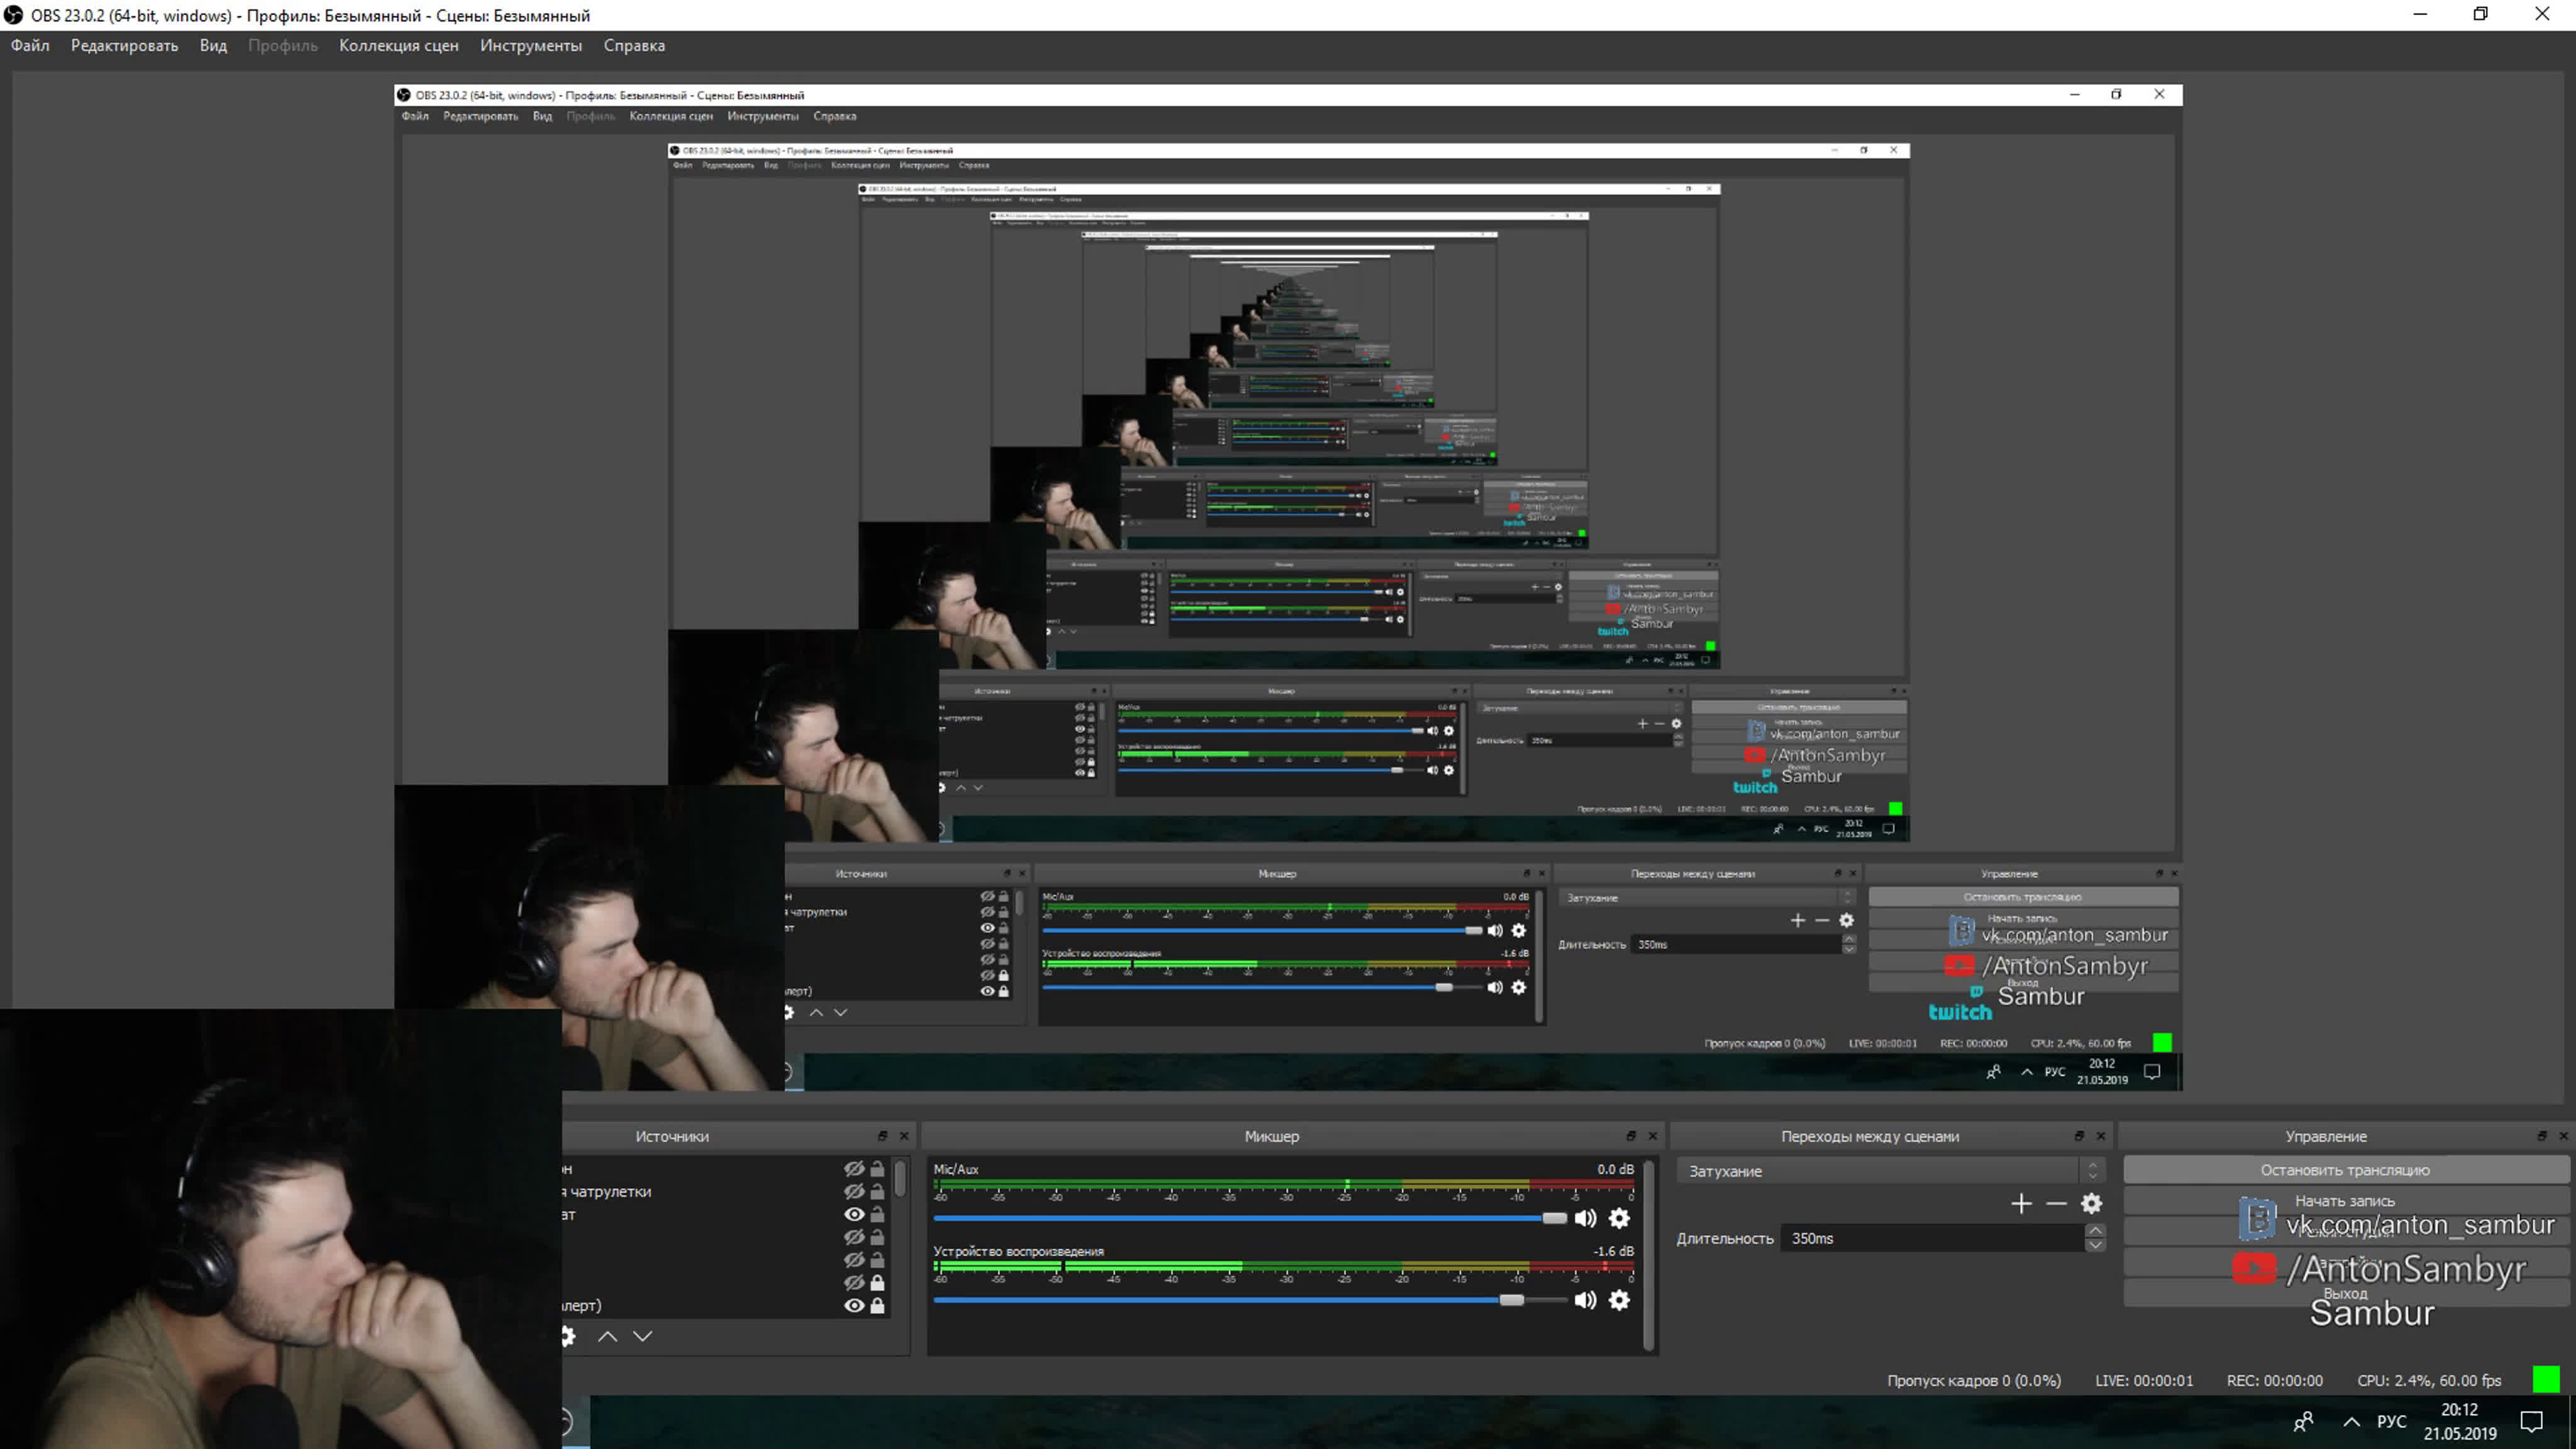The image size is (2576, 1449).
Task: Click the Mic/Aux volume slider handle
Action: 1554,1218
